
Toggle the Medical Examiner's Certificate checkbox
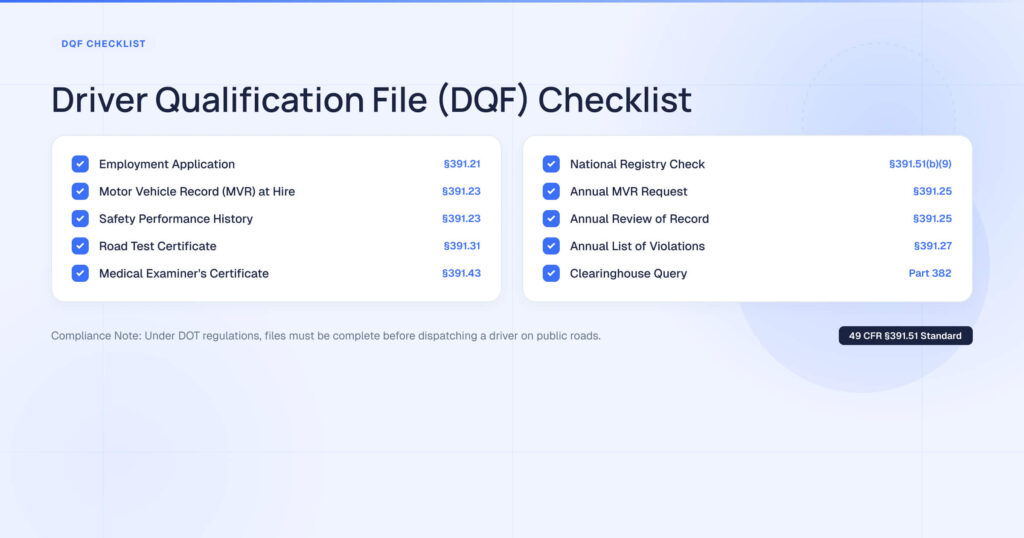click(x=80, y=274)
